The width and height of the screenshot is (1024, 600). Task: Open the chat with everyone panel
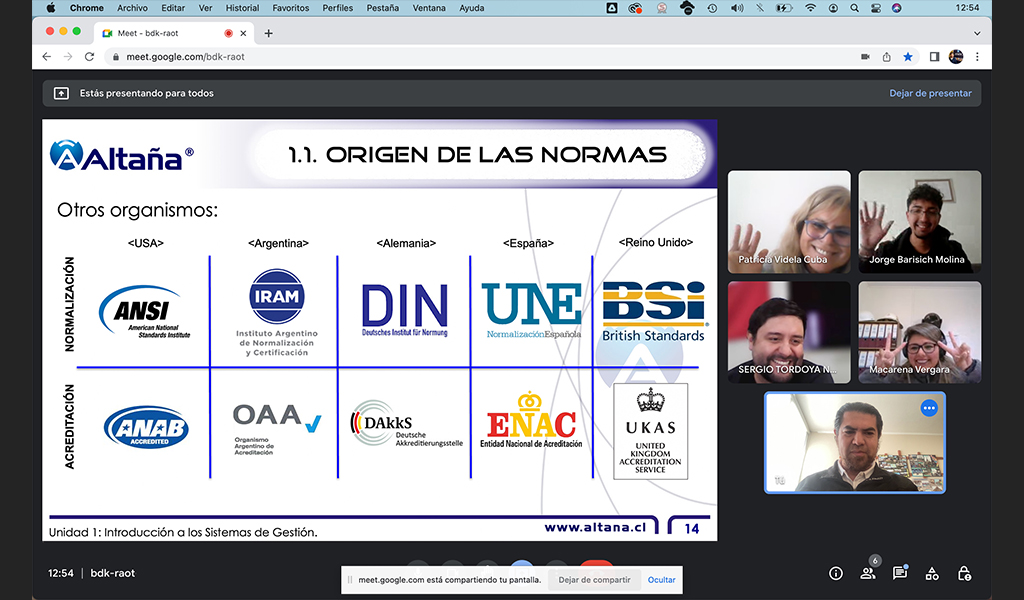[900, 573]
